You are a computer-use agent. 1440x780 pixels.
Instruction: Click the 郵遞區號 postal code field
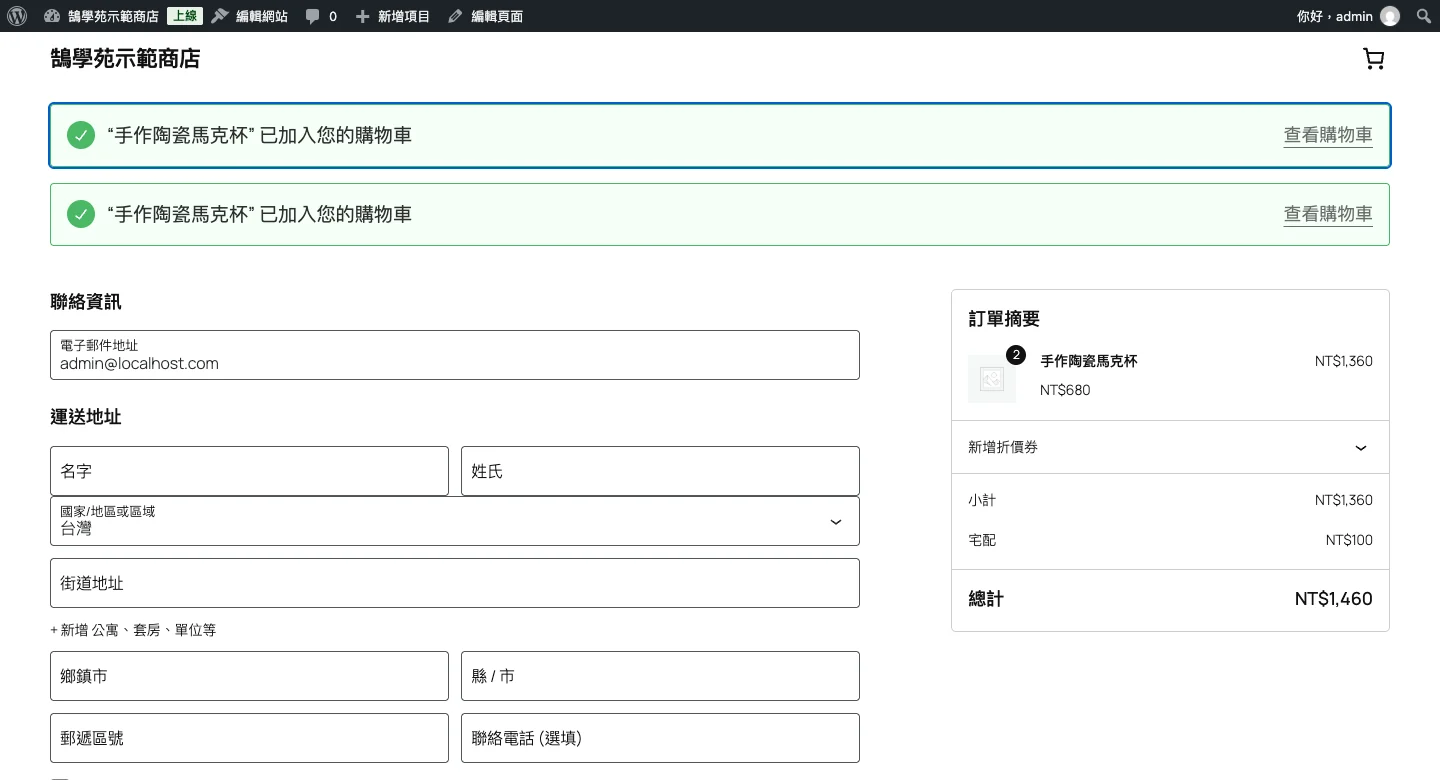point(249,738)
